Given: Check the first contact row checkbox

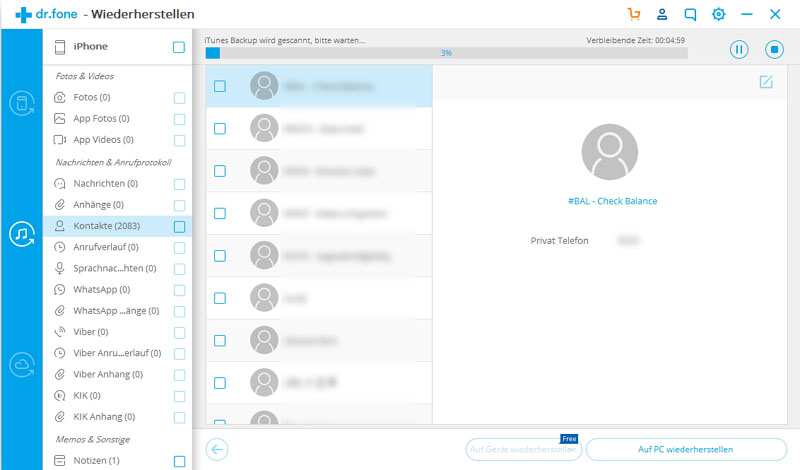Looking at the screenshot, I should (x=220, y=86).
